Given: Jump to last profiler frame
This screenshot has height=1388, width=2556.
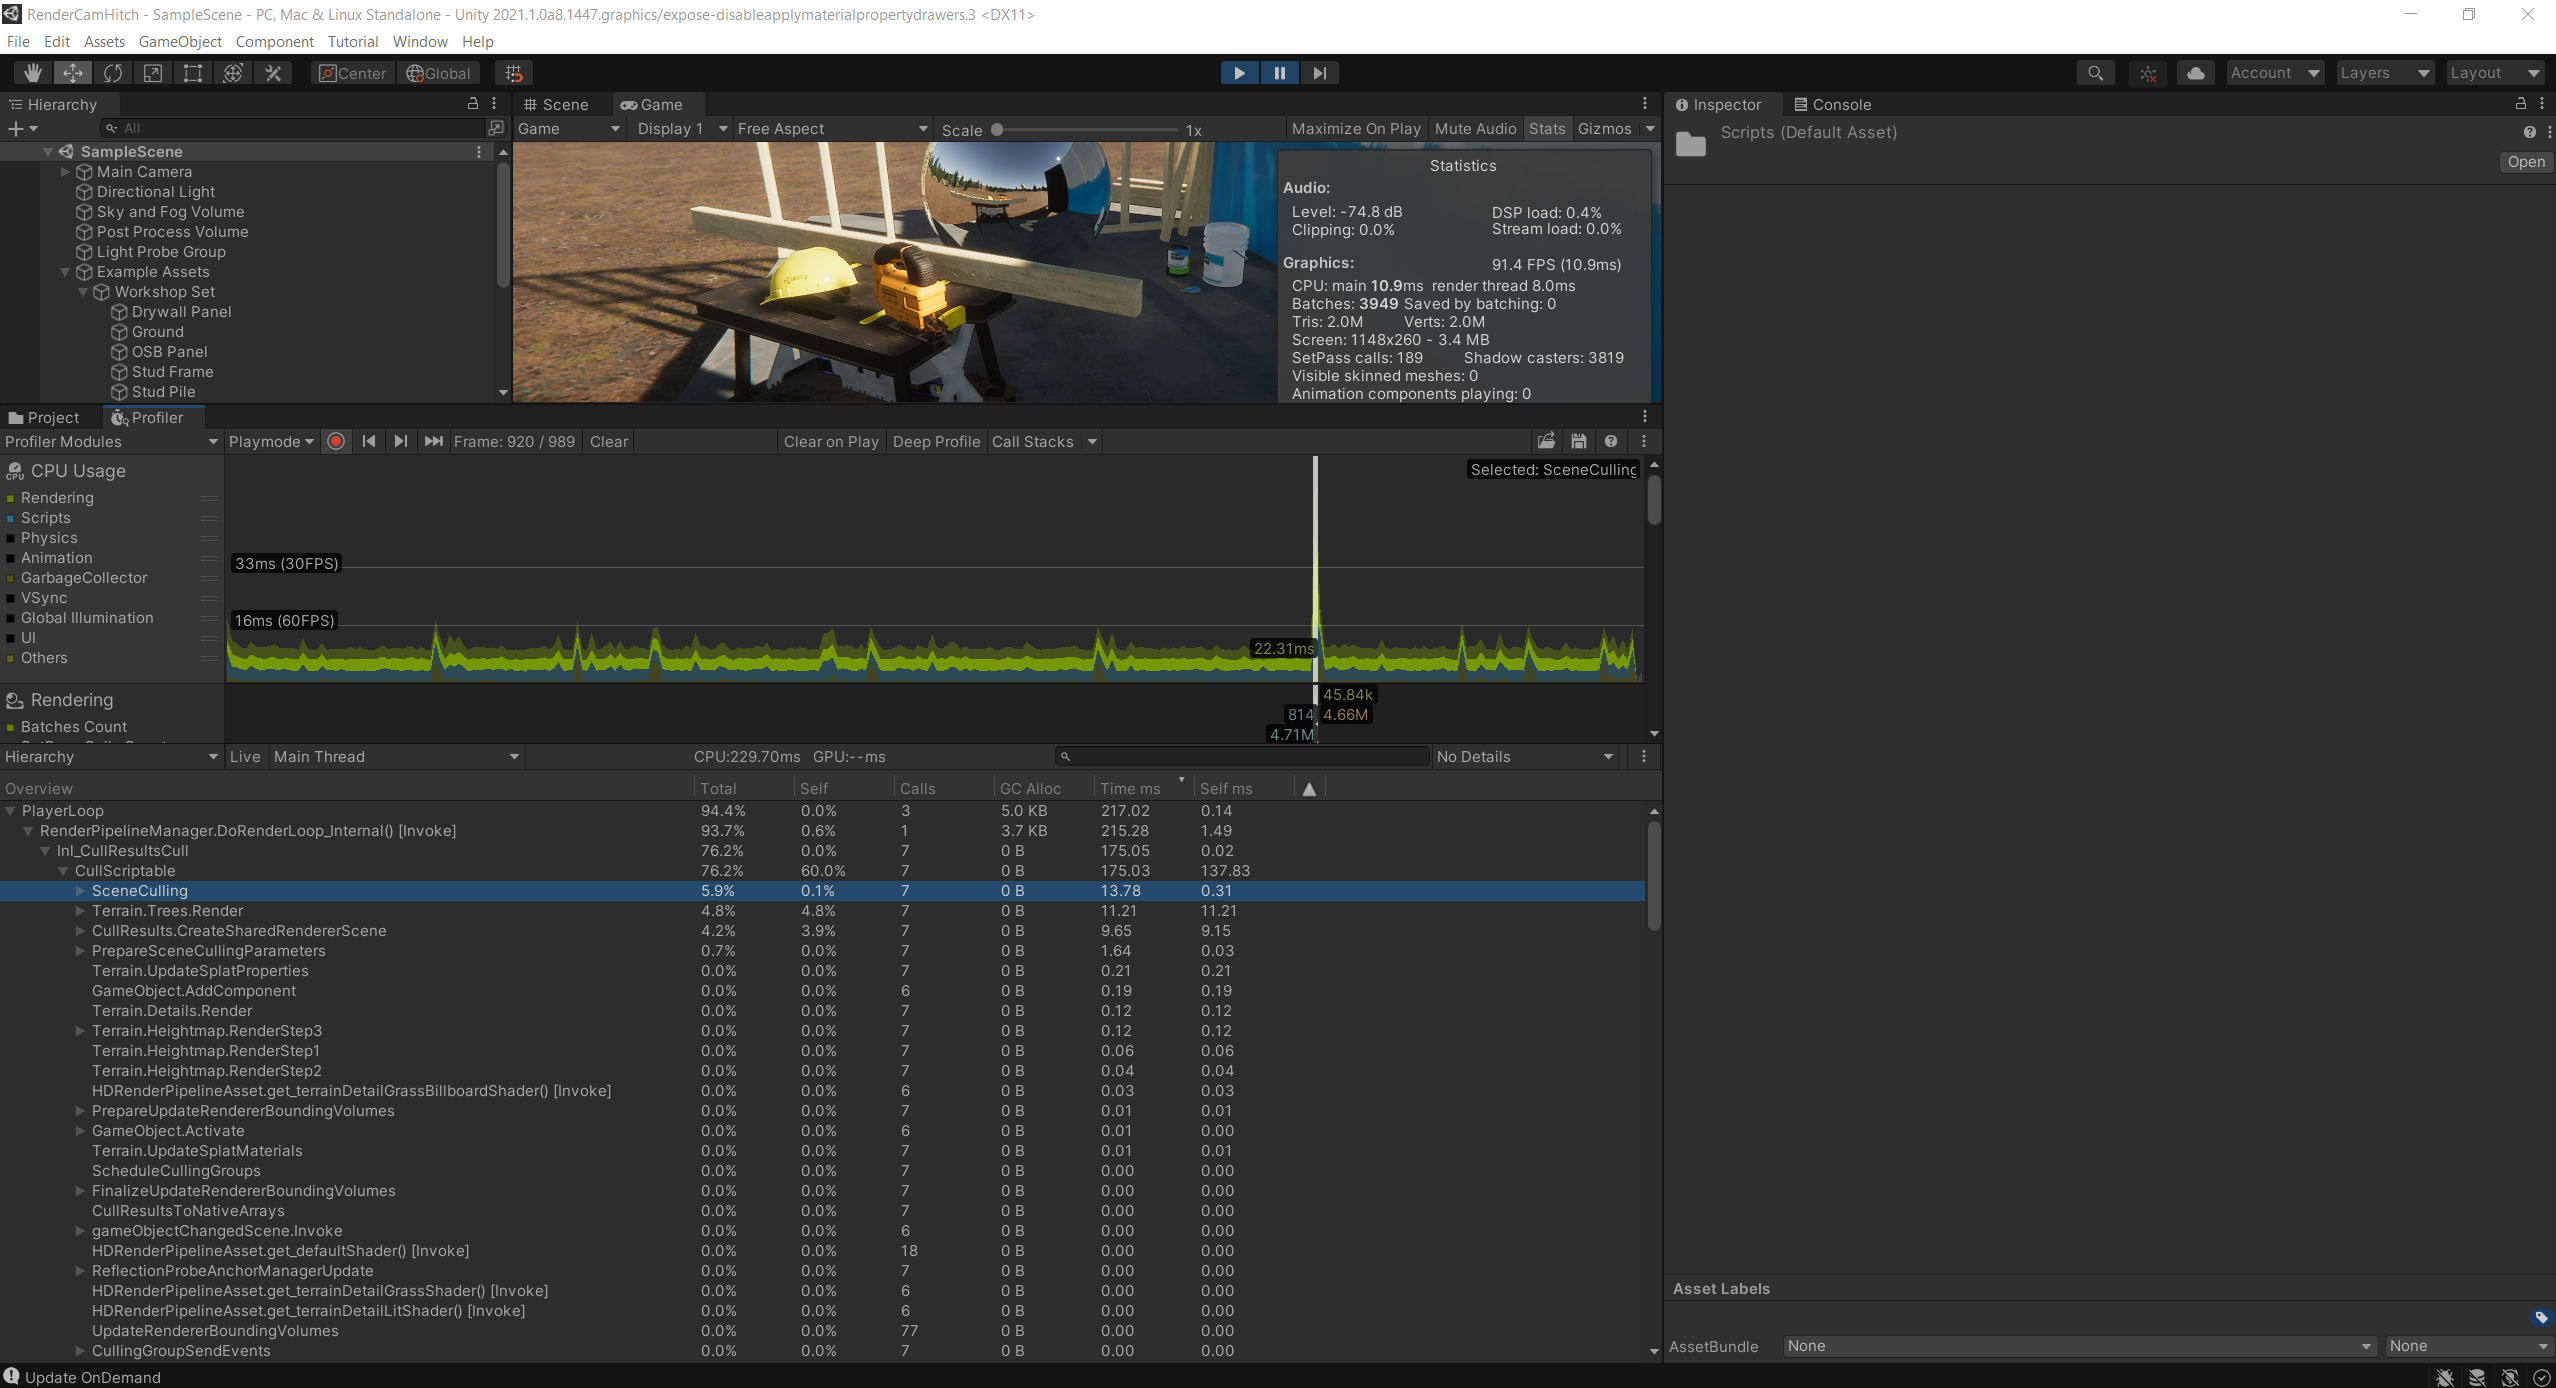Looking at the screenshot, I should (433, 442).
